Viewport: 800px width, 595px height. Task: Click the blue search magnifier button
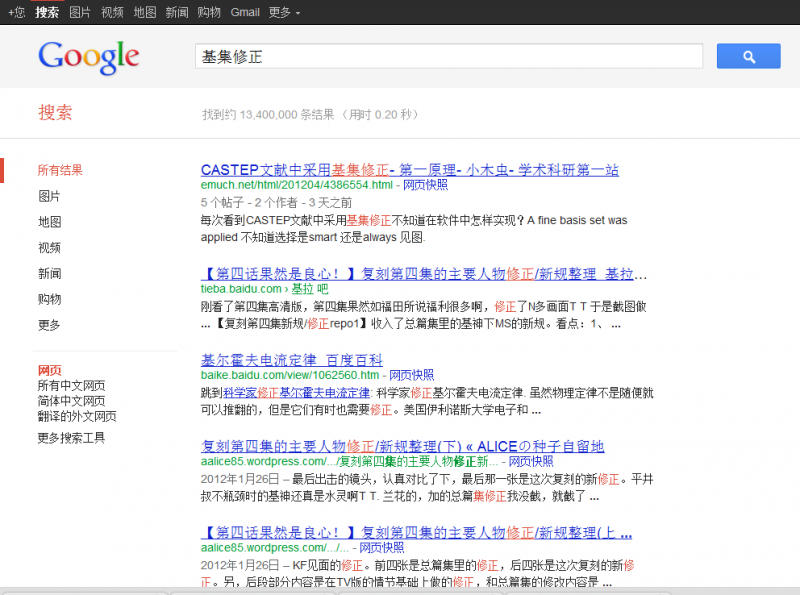(748, 56)
